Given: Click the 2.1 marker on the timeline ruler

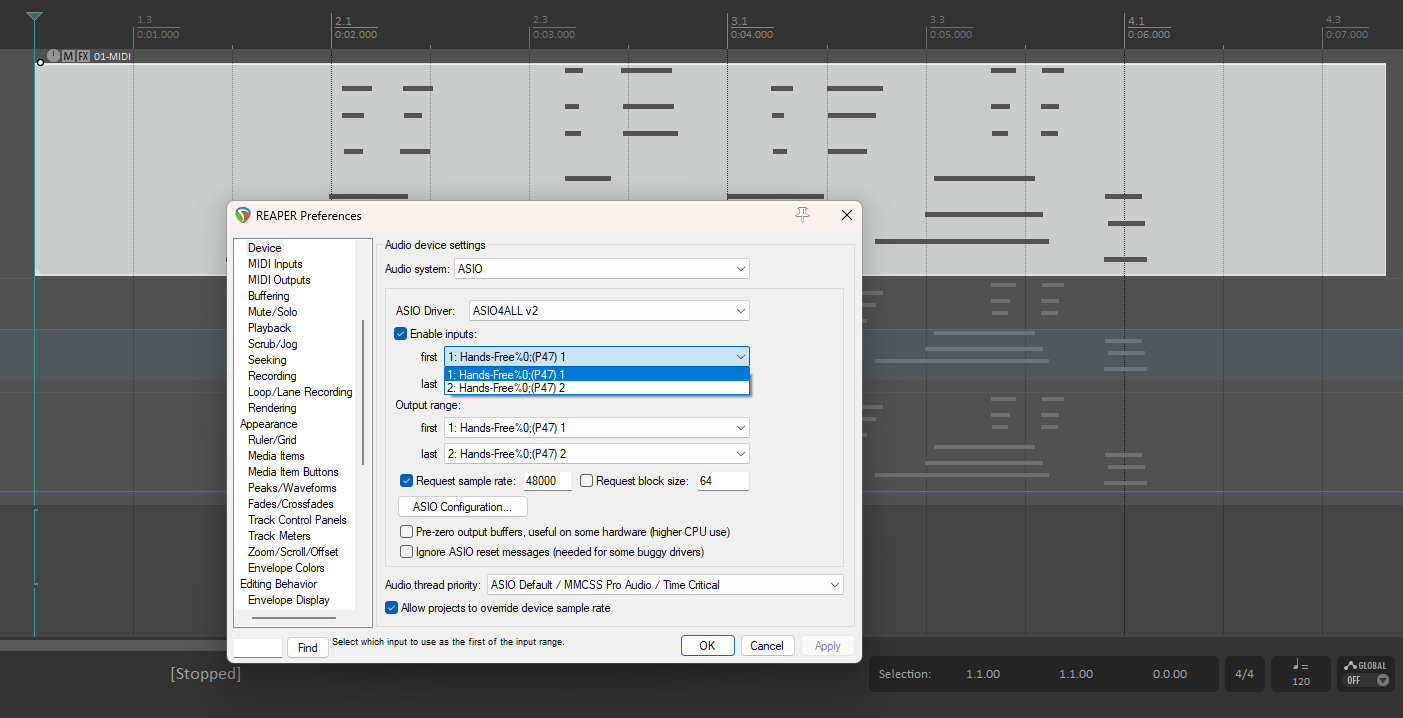Looking at the screenshot, I should click(344, 20).
